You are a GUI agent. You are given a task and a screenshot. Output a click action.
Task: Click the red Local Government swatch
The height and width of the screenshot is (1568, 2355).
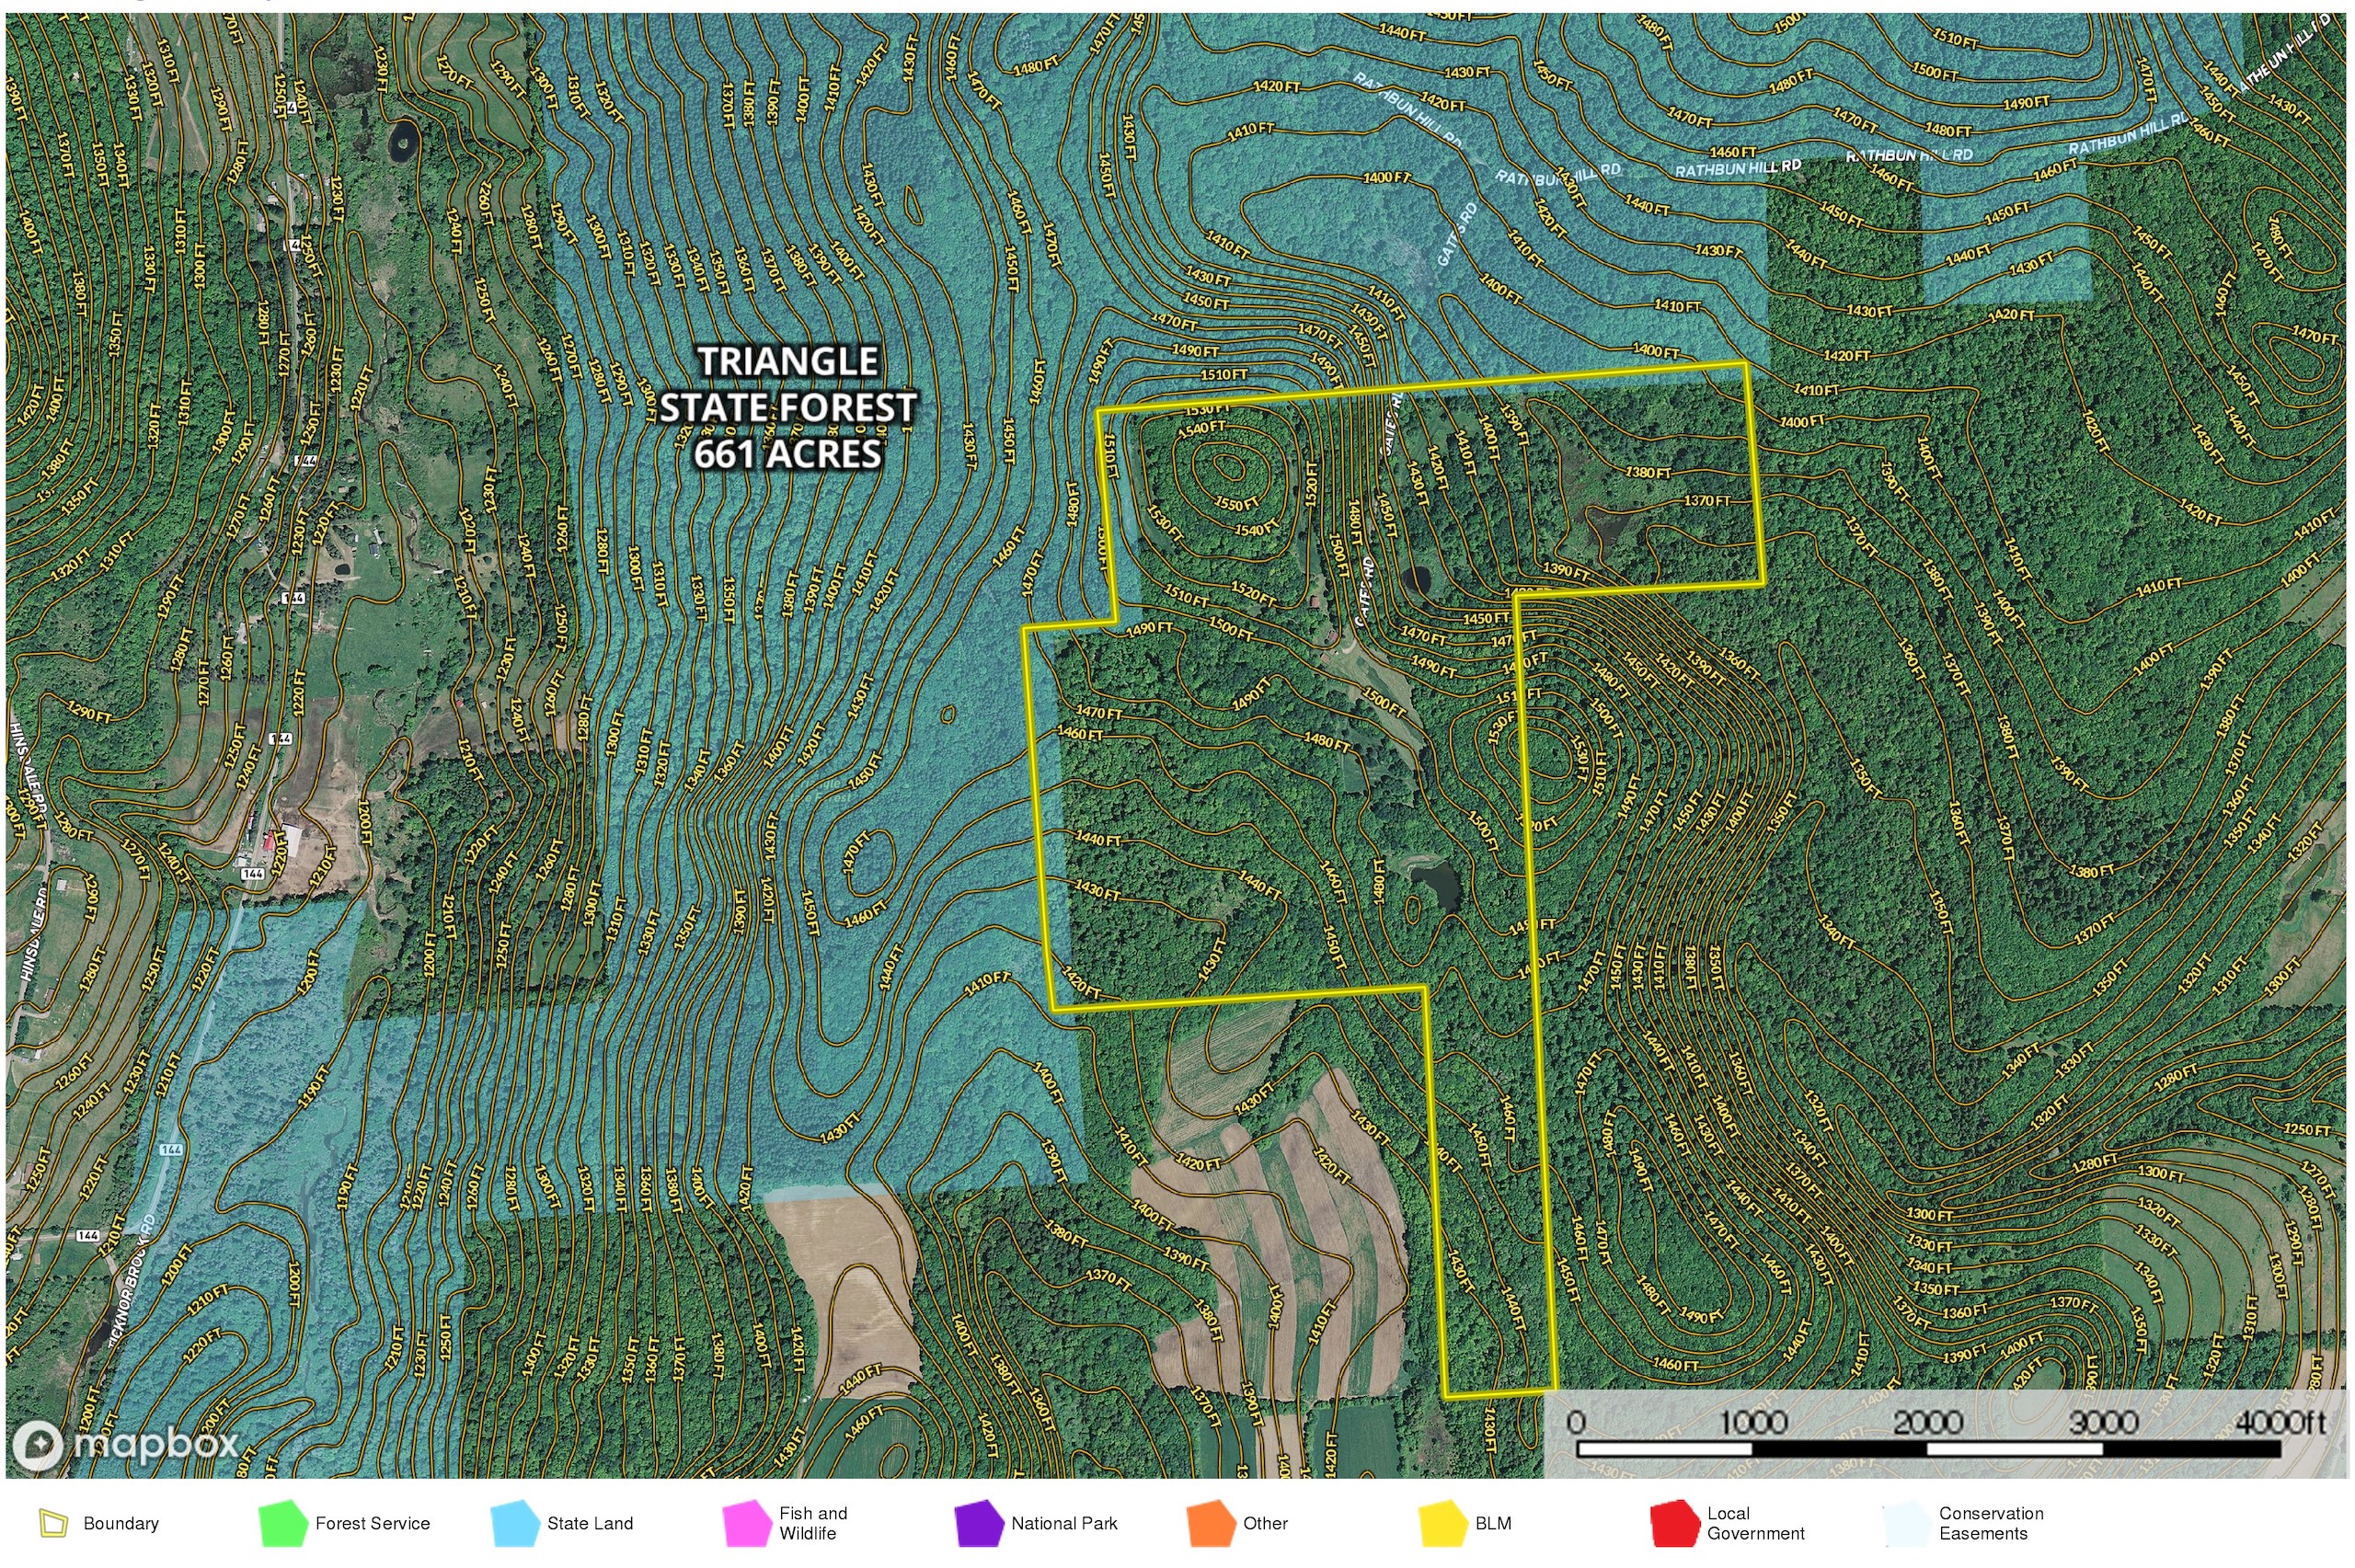[x=1675, y=1523]
